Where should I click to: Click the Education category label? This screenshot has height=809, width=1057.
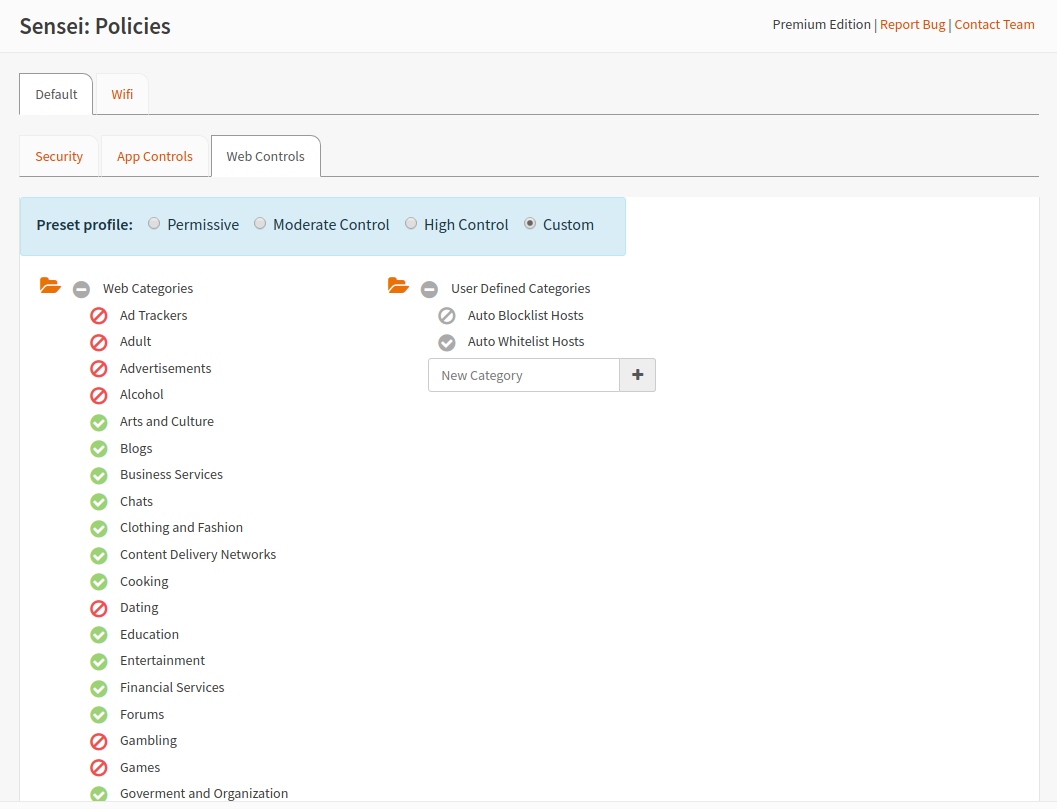pos(149,634)
